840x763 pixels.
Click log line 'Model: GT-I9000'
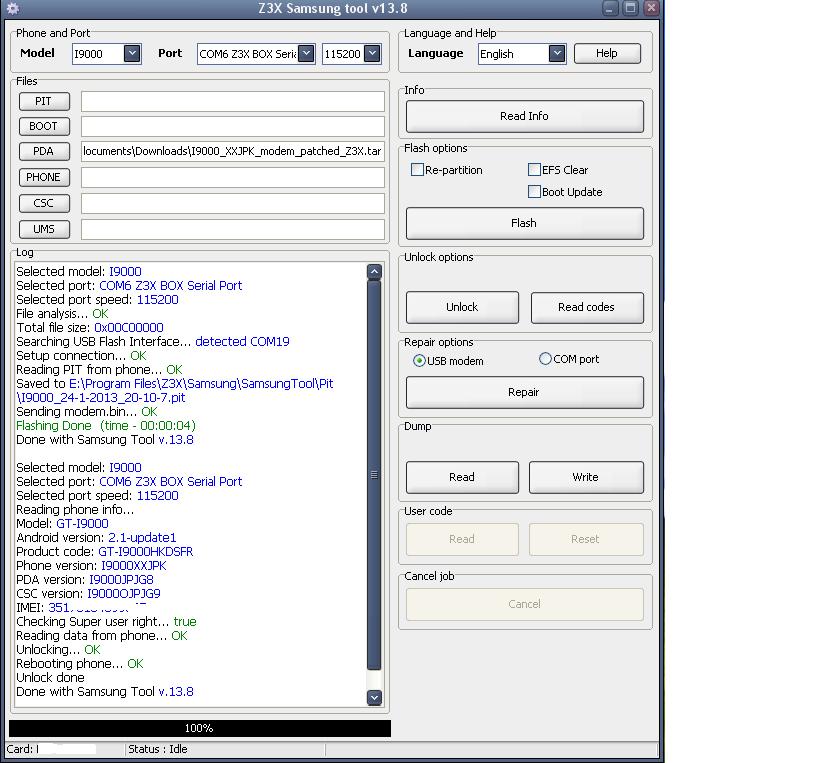click(x=62, y=524)
